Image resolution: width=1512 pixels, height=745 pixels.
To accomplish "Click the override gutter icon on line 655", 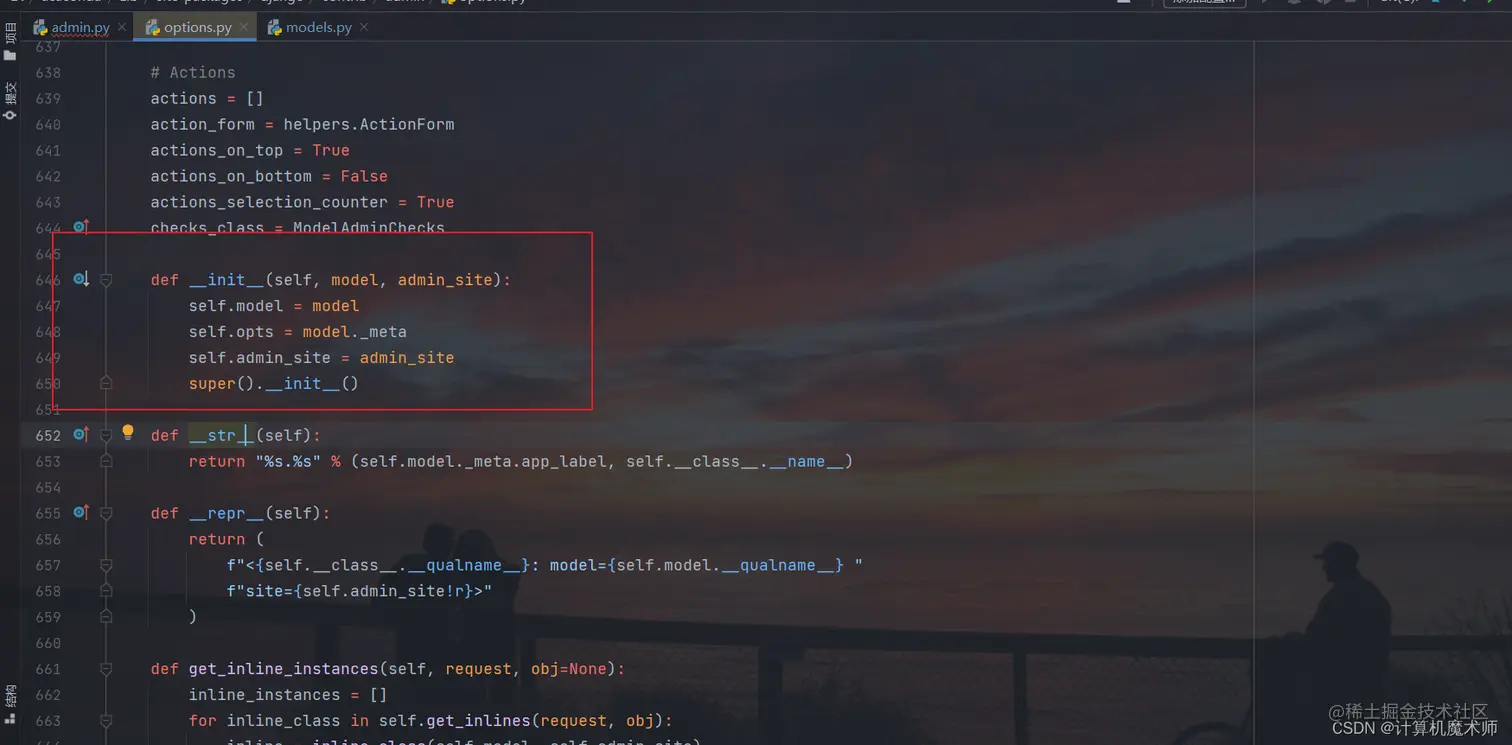I will [81, 513].
